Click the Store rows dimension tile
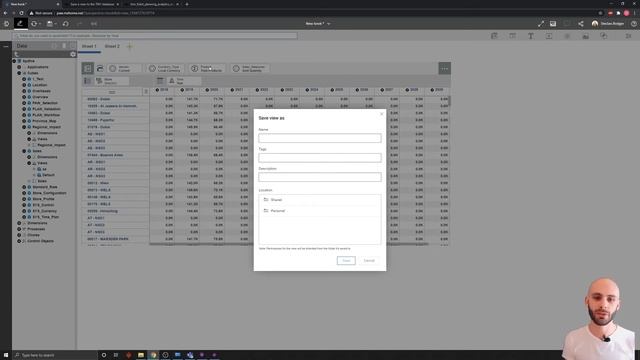The width and height of the screenshot is (640, 360). click(x=112, y=81)
